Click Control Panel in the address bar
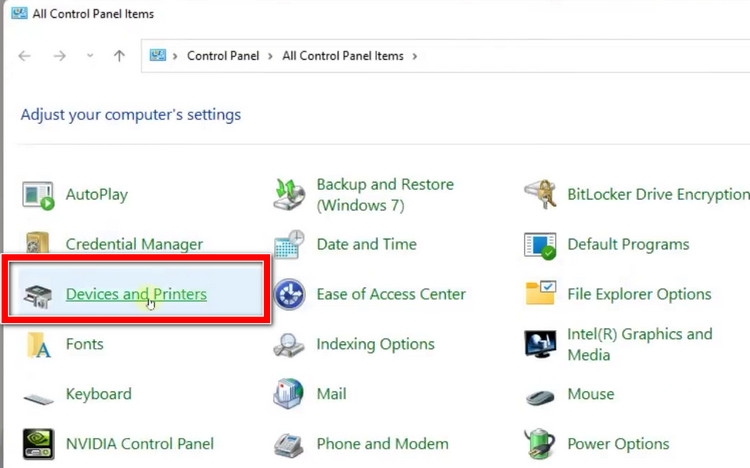This screenshot has height=468, width=750. pyautogui.click(x=223, y=56)
